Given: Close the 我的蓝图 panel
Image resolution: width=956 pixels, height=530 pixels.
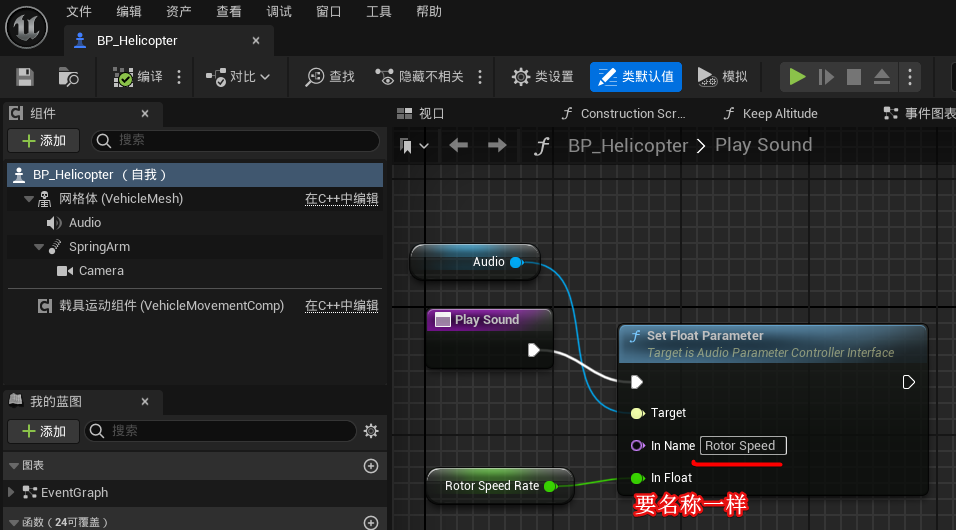Looking at the screenshot, I should 144,401.
